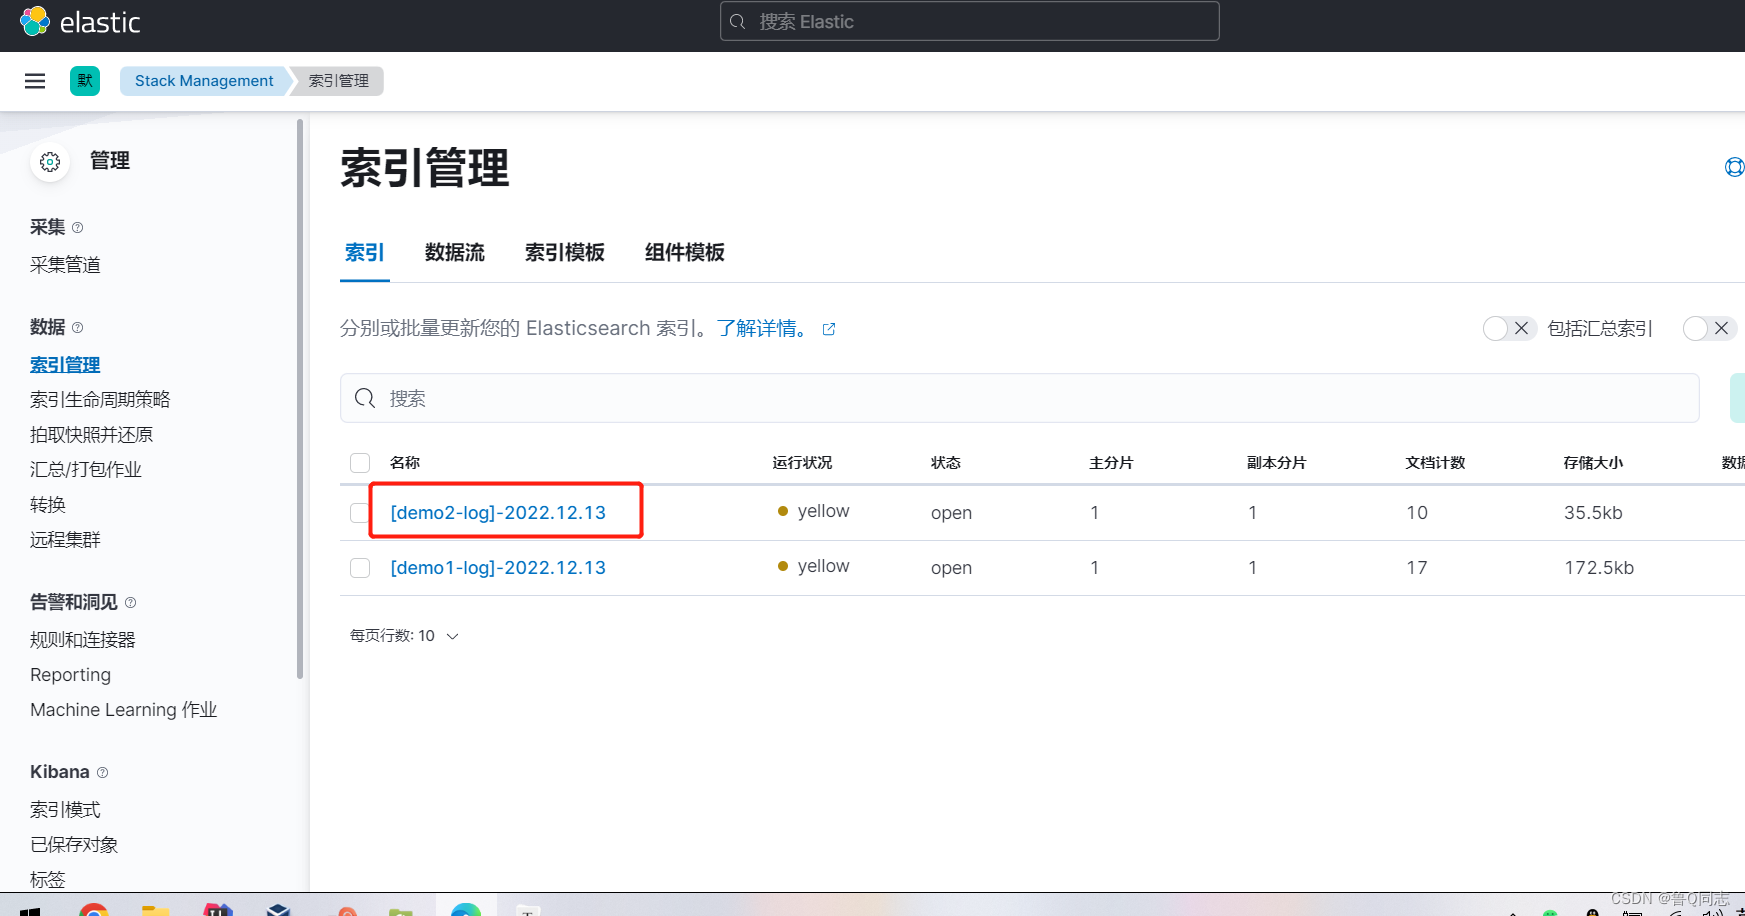
Task: Click yellow health of demo2-log row
Action: [x=814, y=511]
